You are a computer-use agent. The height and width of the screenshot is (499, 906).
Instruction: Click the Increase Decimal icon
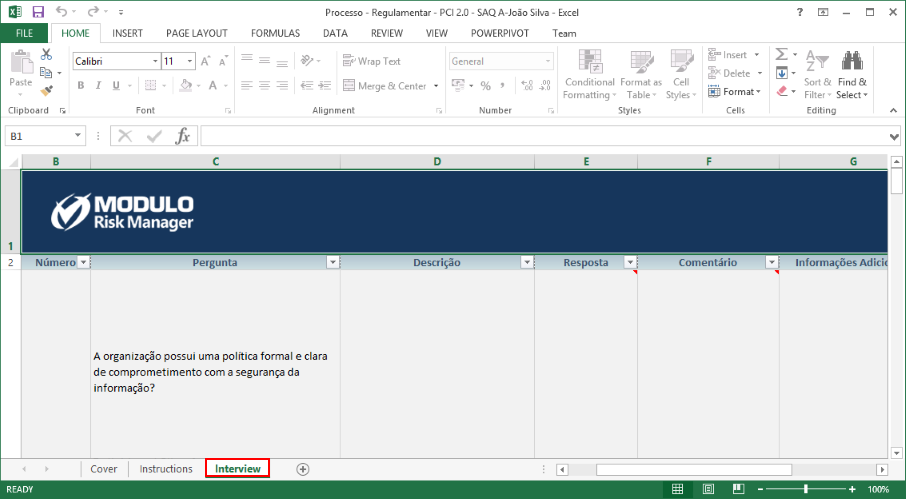coord(526,86)
